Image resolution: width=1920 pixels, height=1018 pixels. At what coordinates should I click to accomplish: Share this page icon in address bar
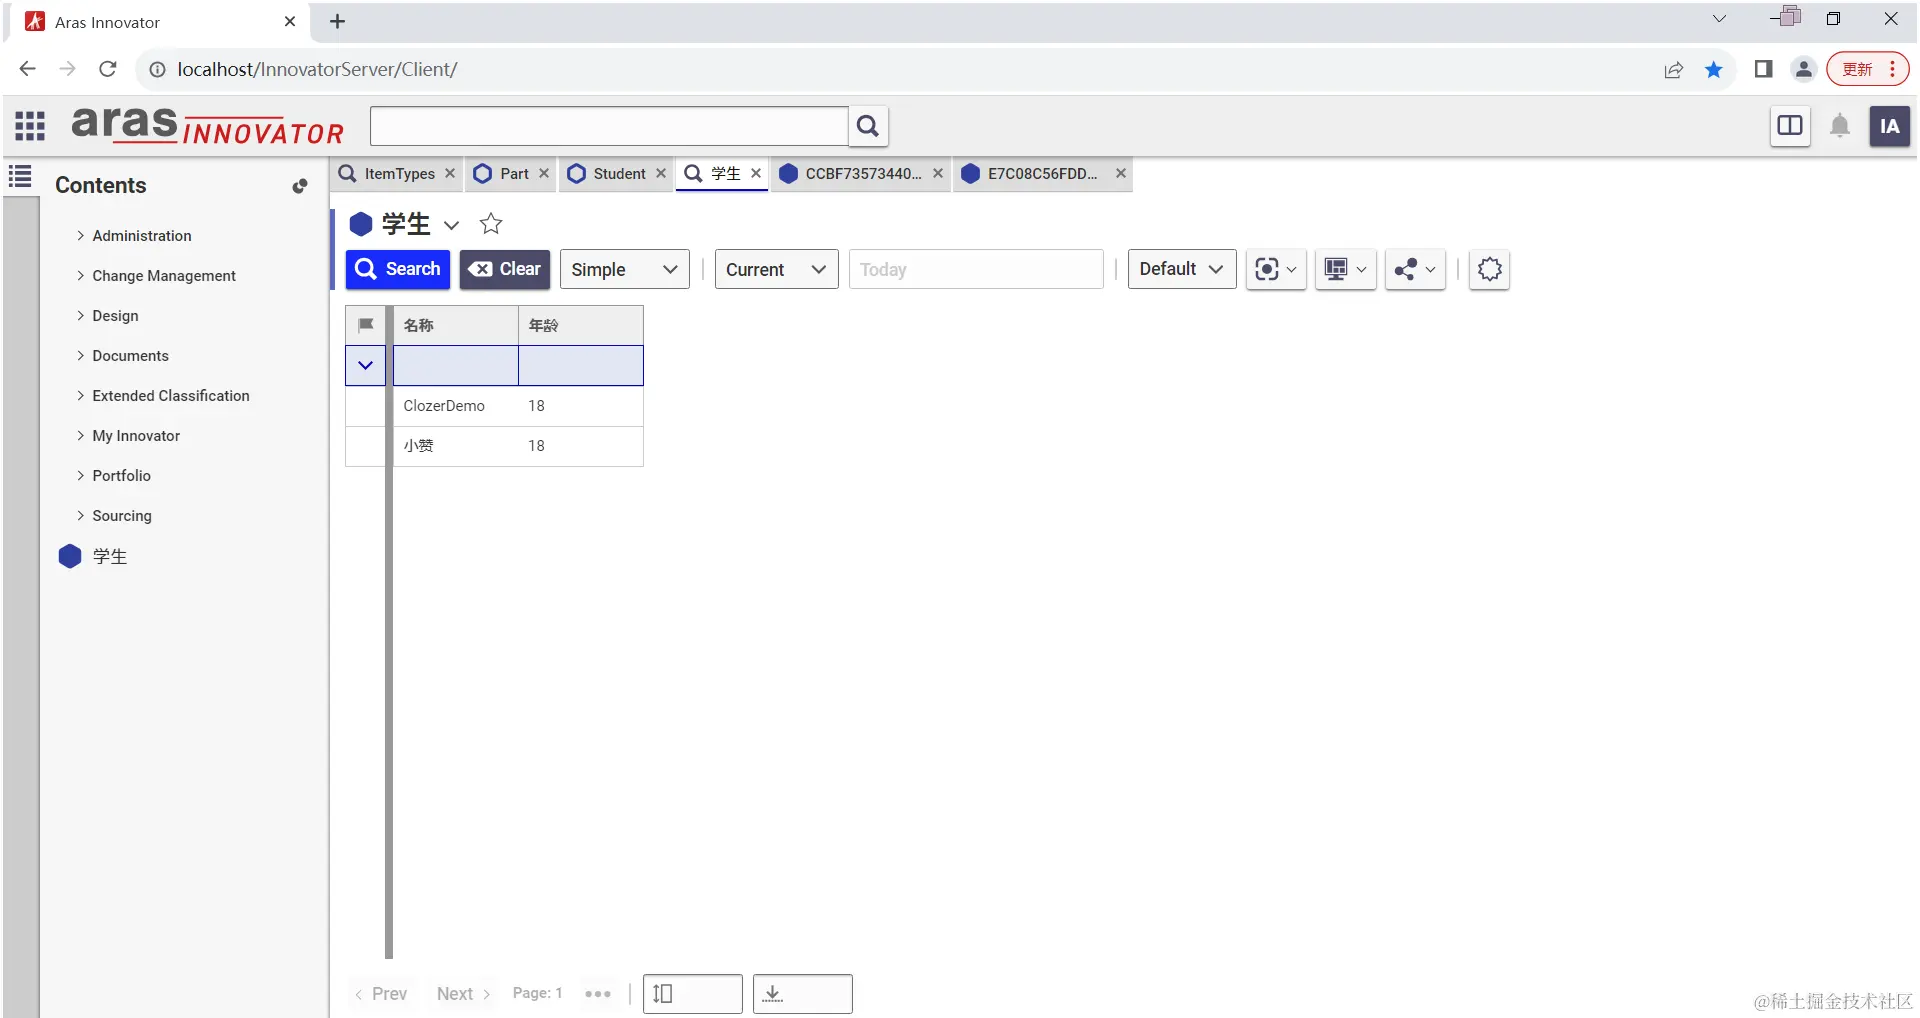1673,69
